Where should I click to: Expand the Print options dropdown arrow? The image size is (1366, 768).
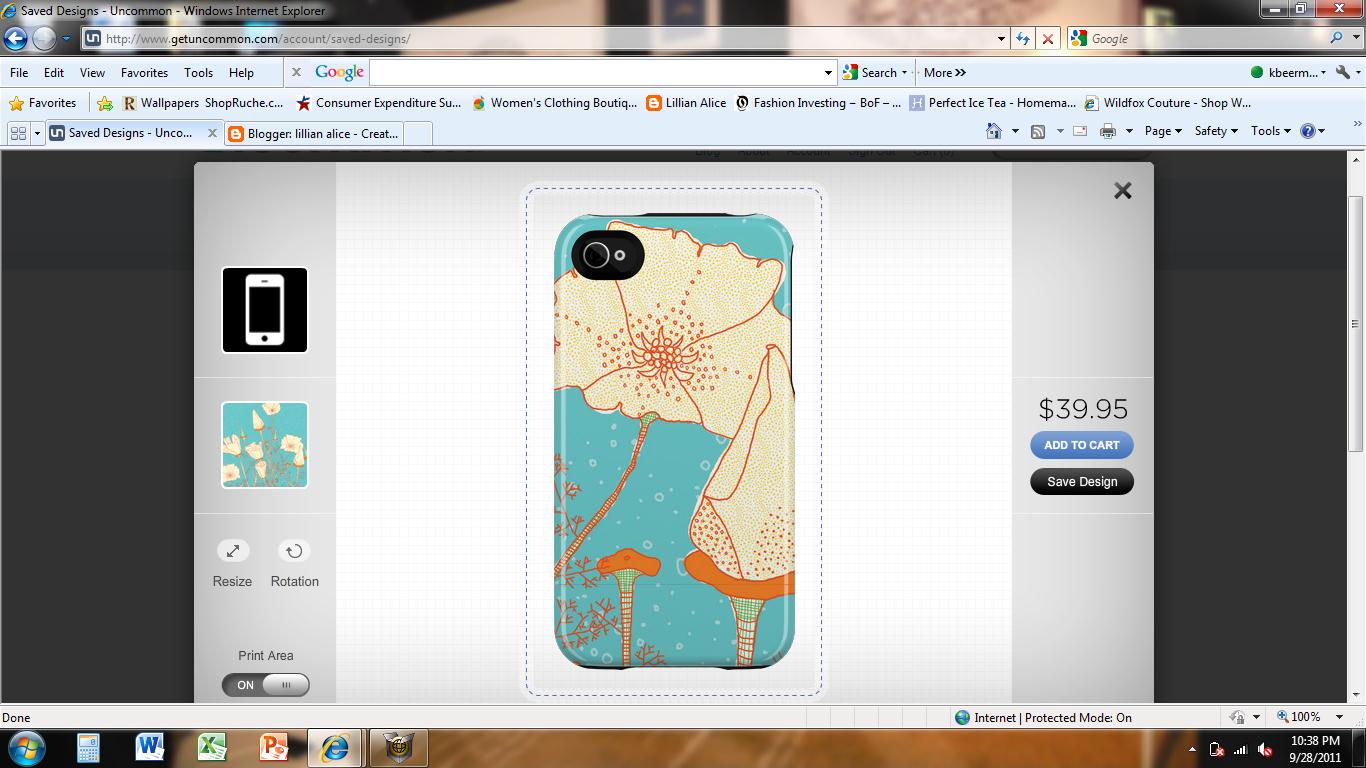tap(1129, 131)
